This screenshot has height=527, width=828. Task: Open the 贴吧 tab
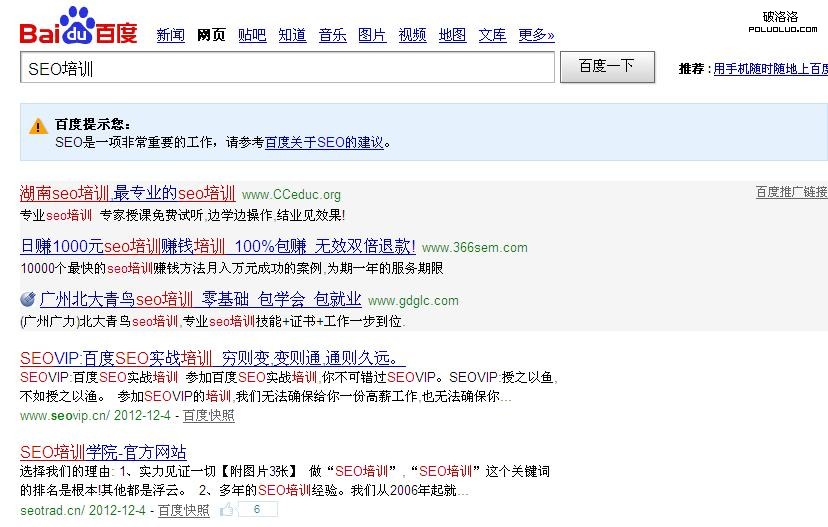click(x=252, y=35)
